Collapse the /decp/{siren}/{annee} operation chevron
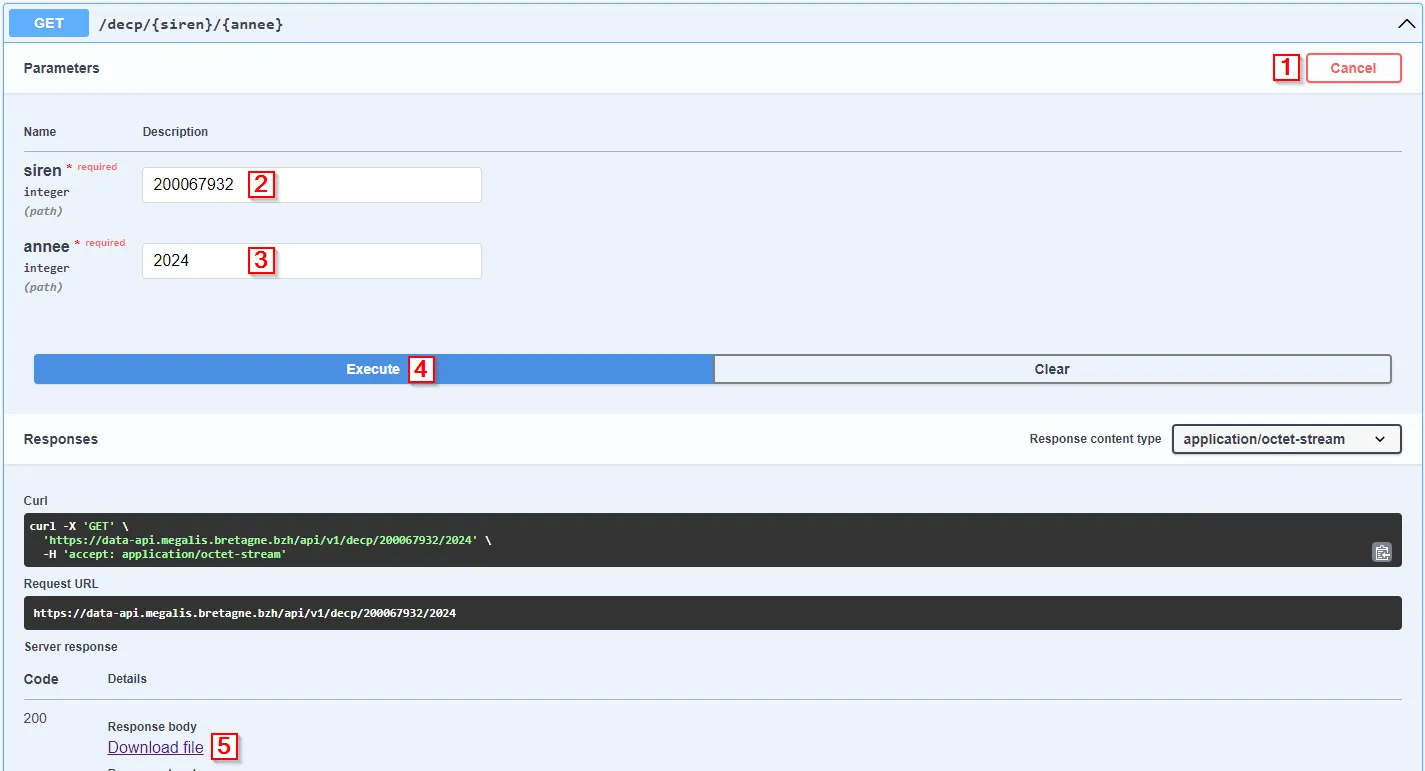Image resolution: width=1425 pixels, height=771 pixels. pos(1405,23)
